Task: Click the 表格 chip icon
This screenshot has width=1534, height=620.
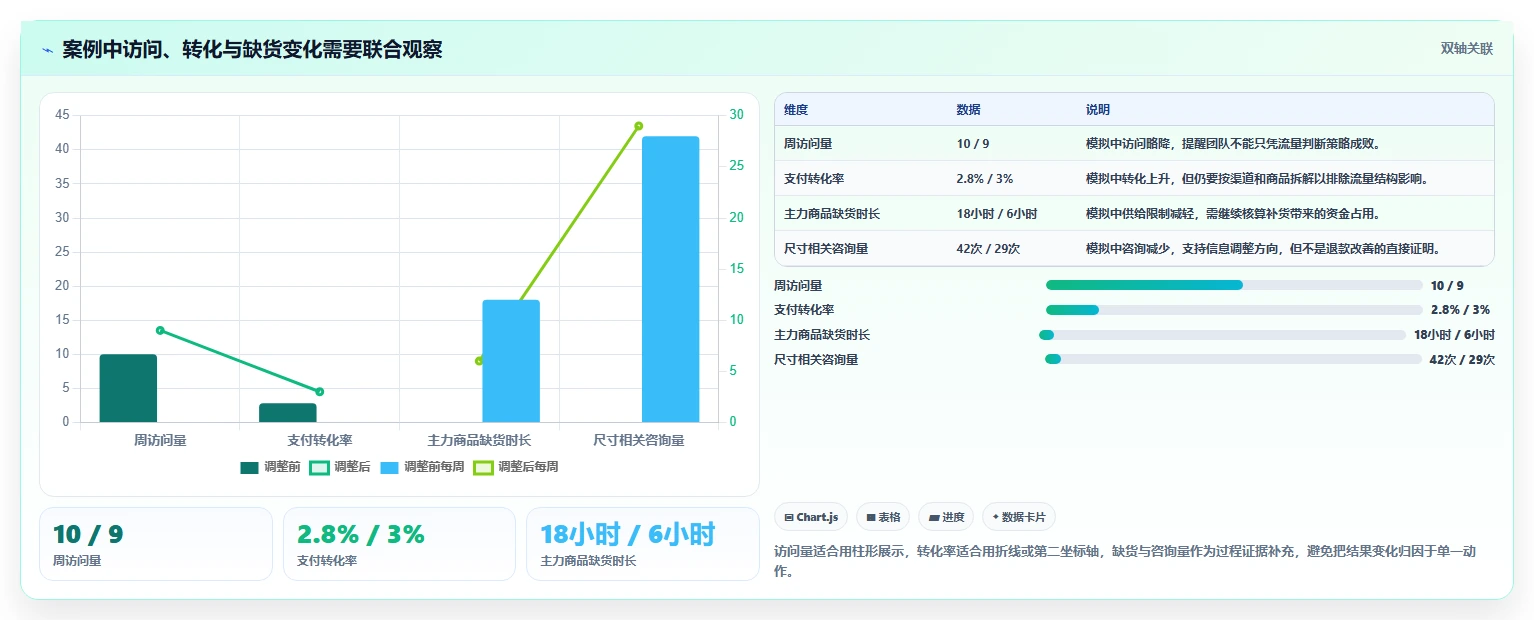Action: point(871,518)
